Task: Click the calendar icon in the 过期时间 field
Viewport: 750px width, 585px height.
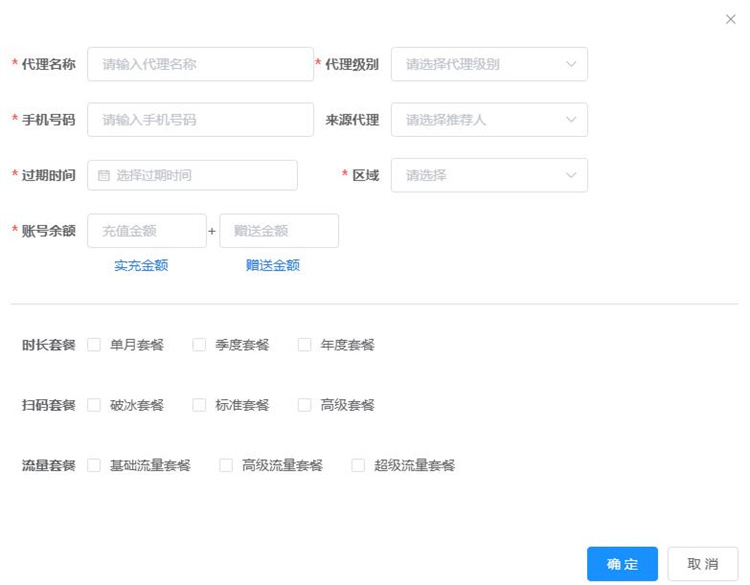Action: [103, 176]
